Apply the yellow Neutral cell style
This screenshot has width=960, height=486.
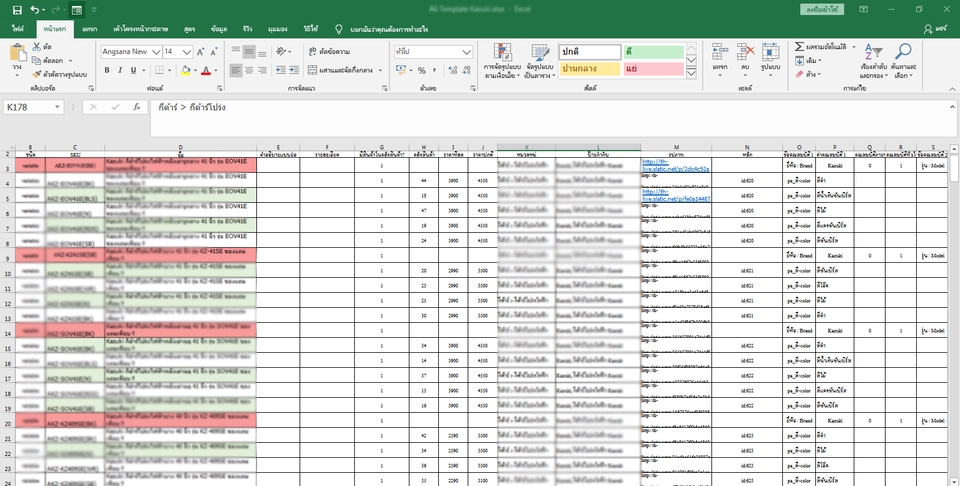click(590, 69)
